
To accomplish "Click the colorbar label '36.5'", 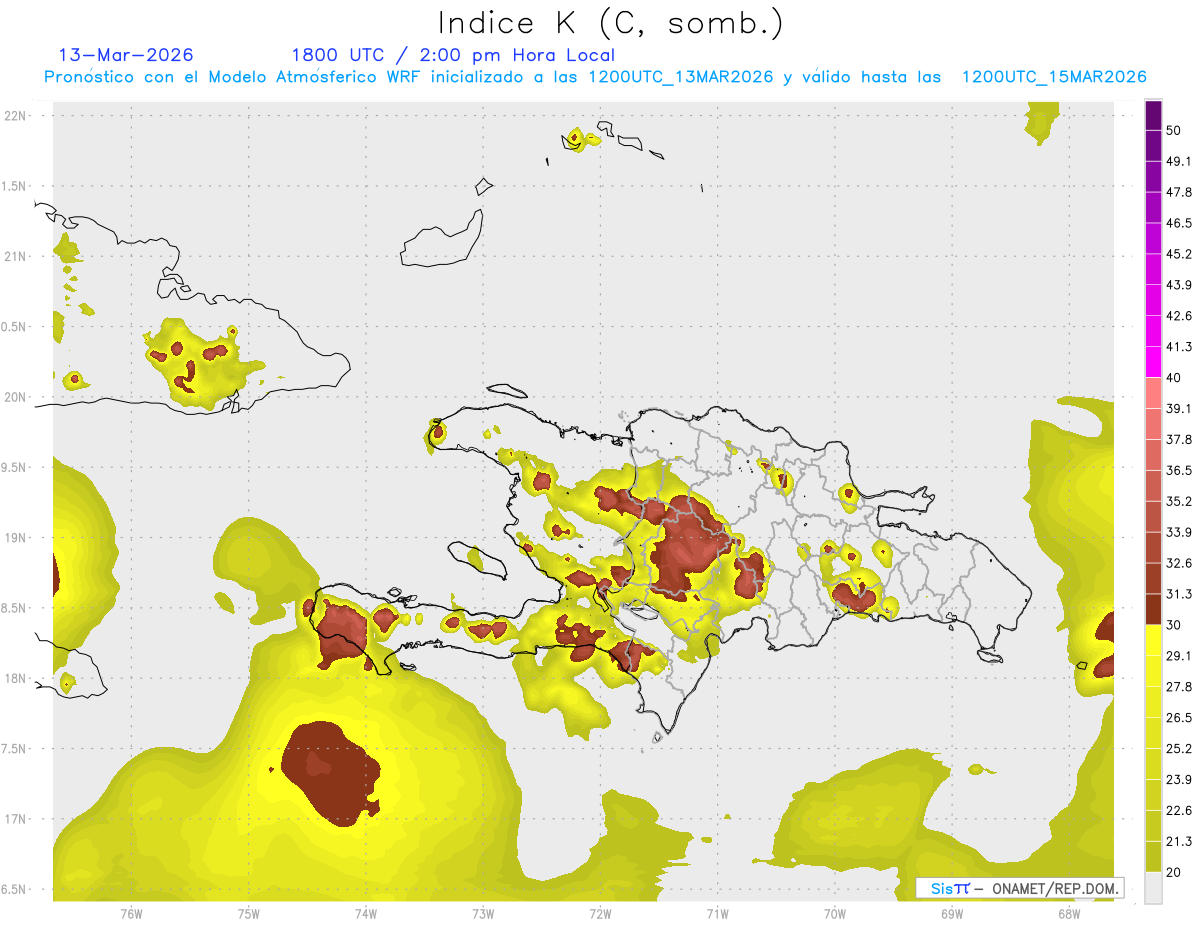I will (1179, 470).
